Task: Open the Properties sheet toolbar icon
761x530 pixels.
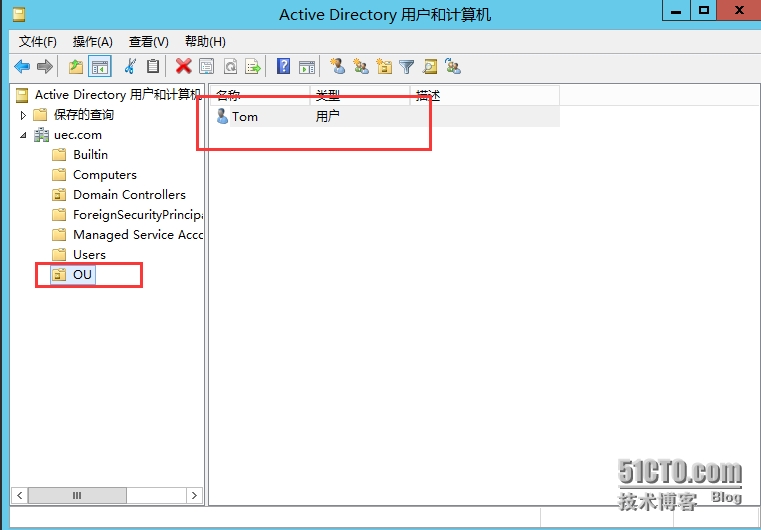Action: pyautogui.click(x=207, y=66)
